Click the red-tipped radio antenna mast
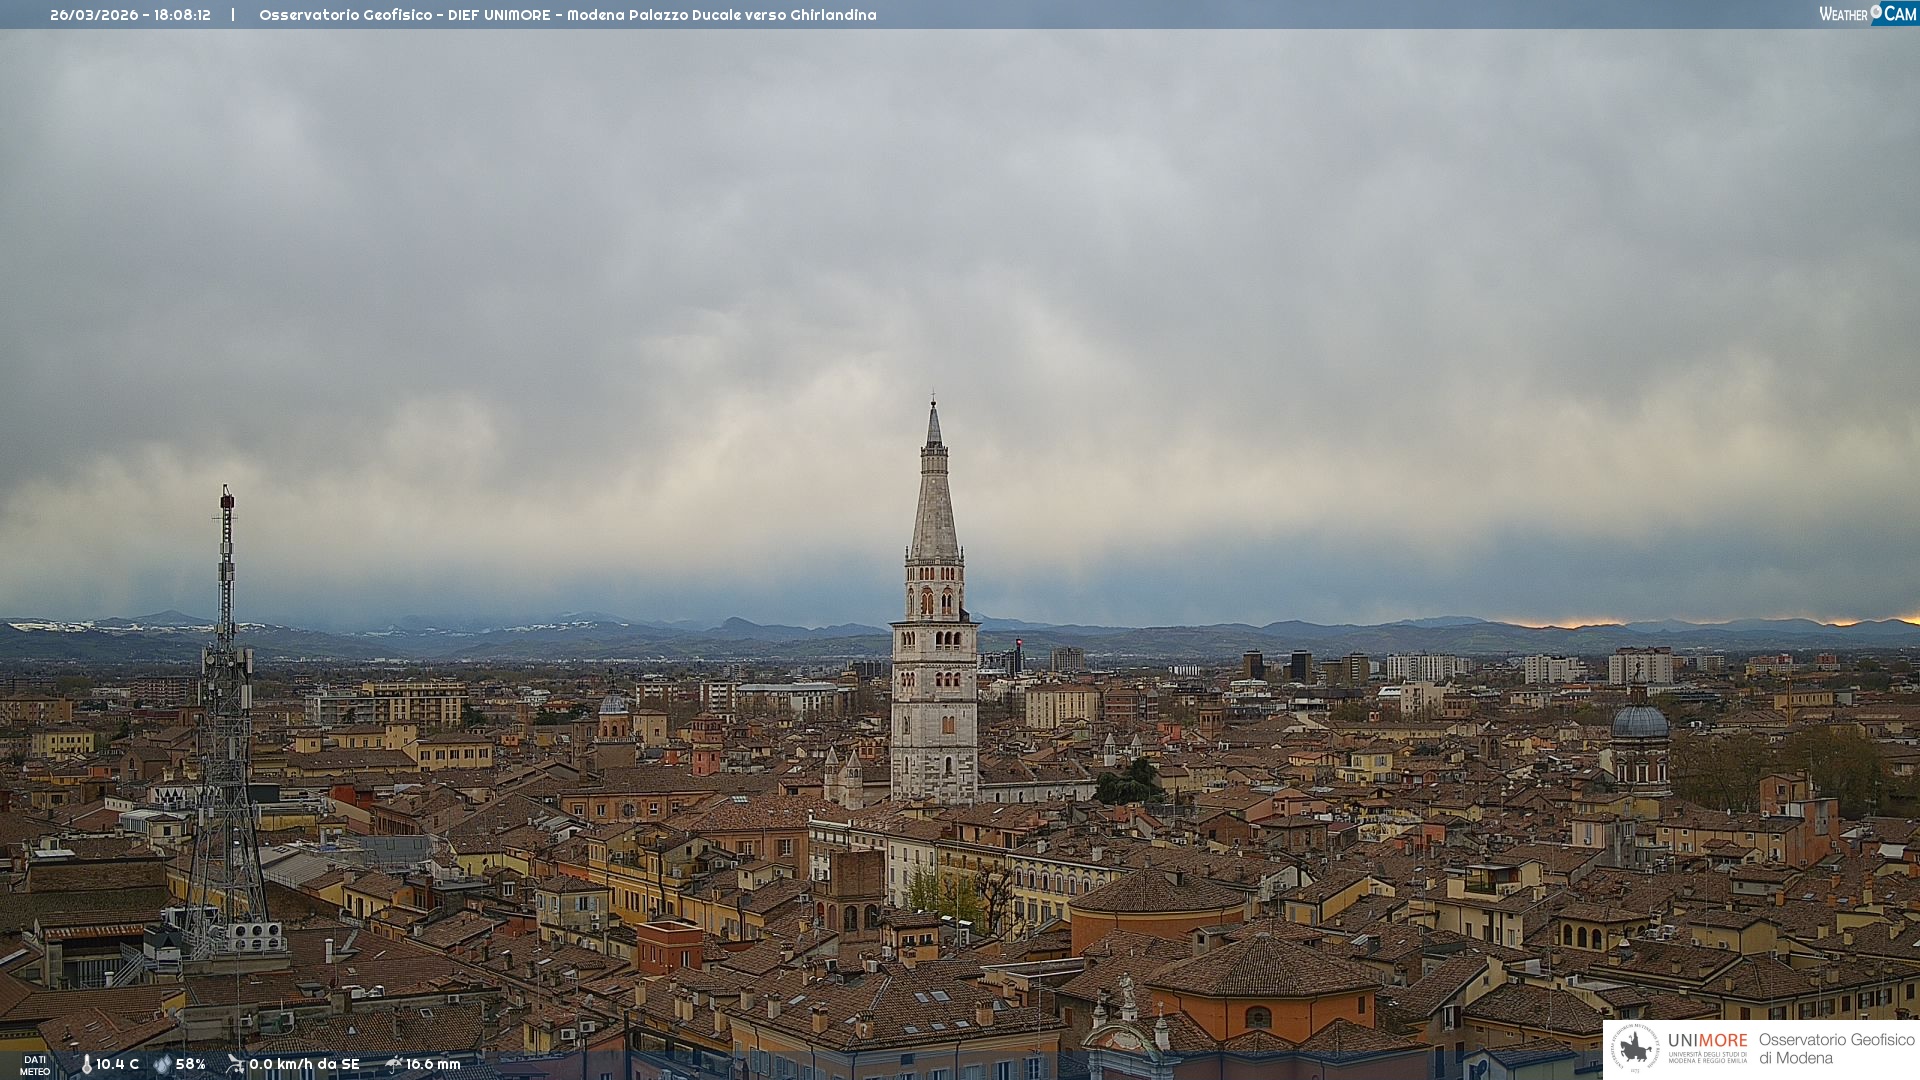 [x=227, y=560]
